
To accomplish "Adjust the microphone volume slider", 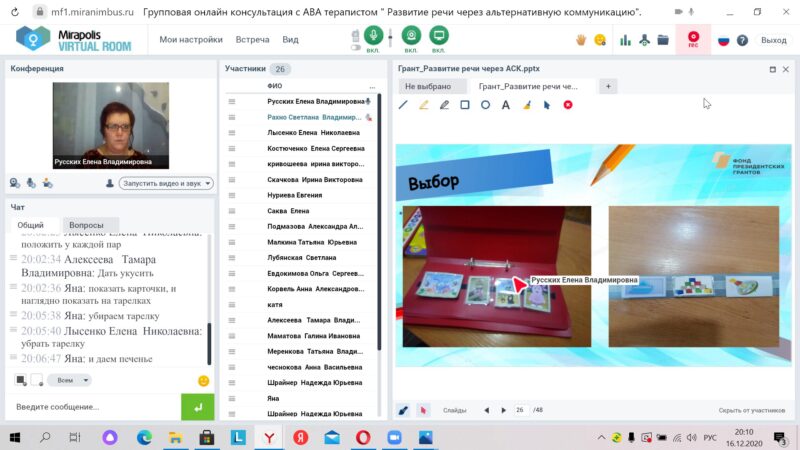I will (390, 38).
